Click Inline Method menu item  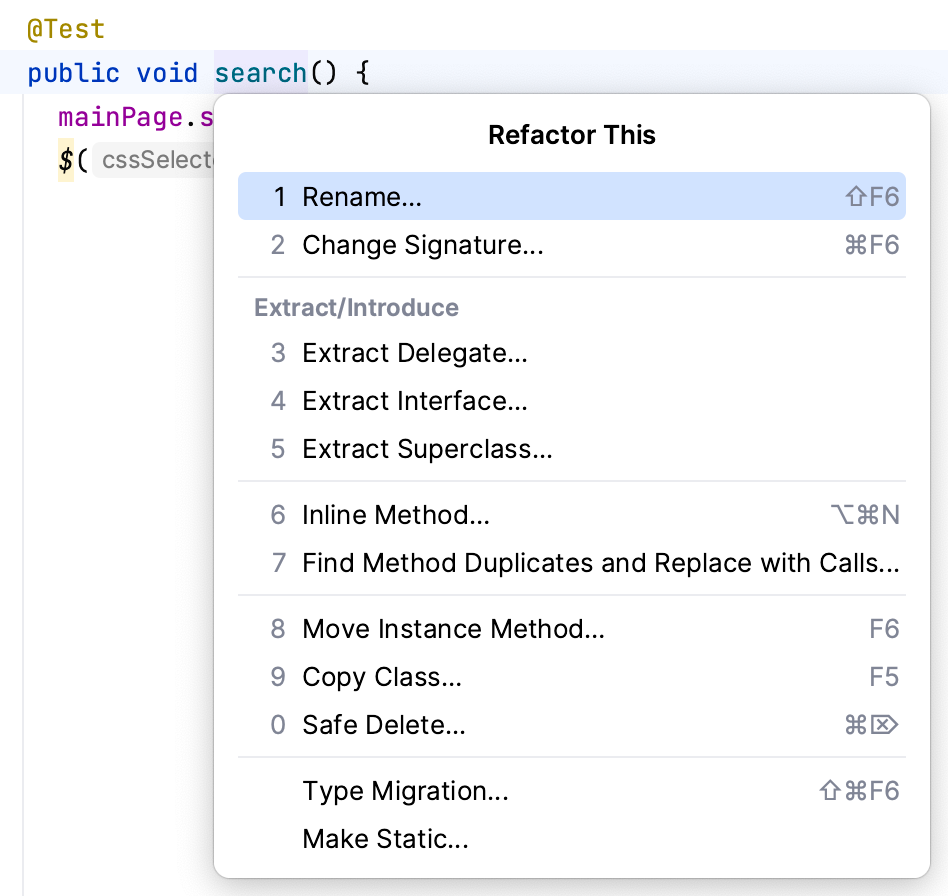tap(395, 515)
